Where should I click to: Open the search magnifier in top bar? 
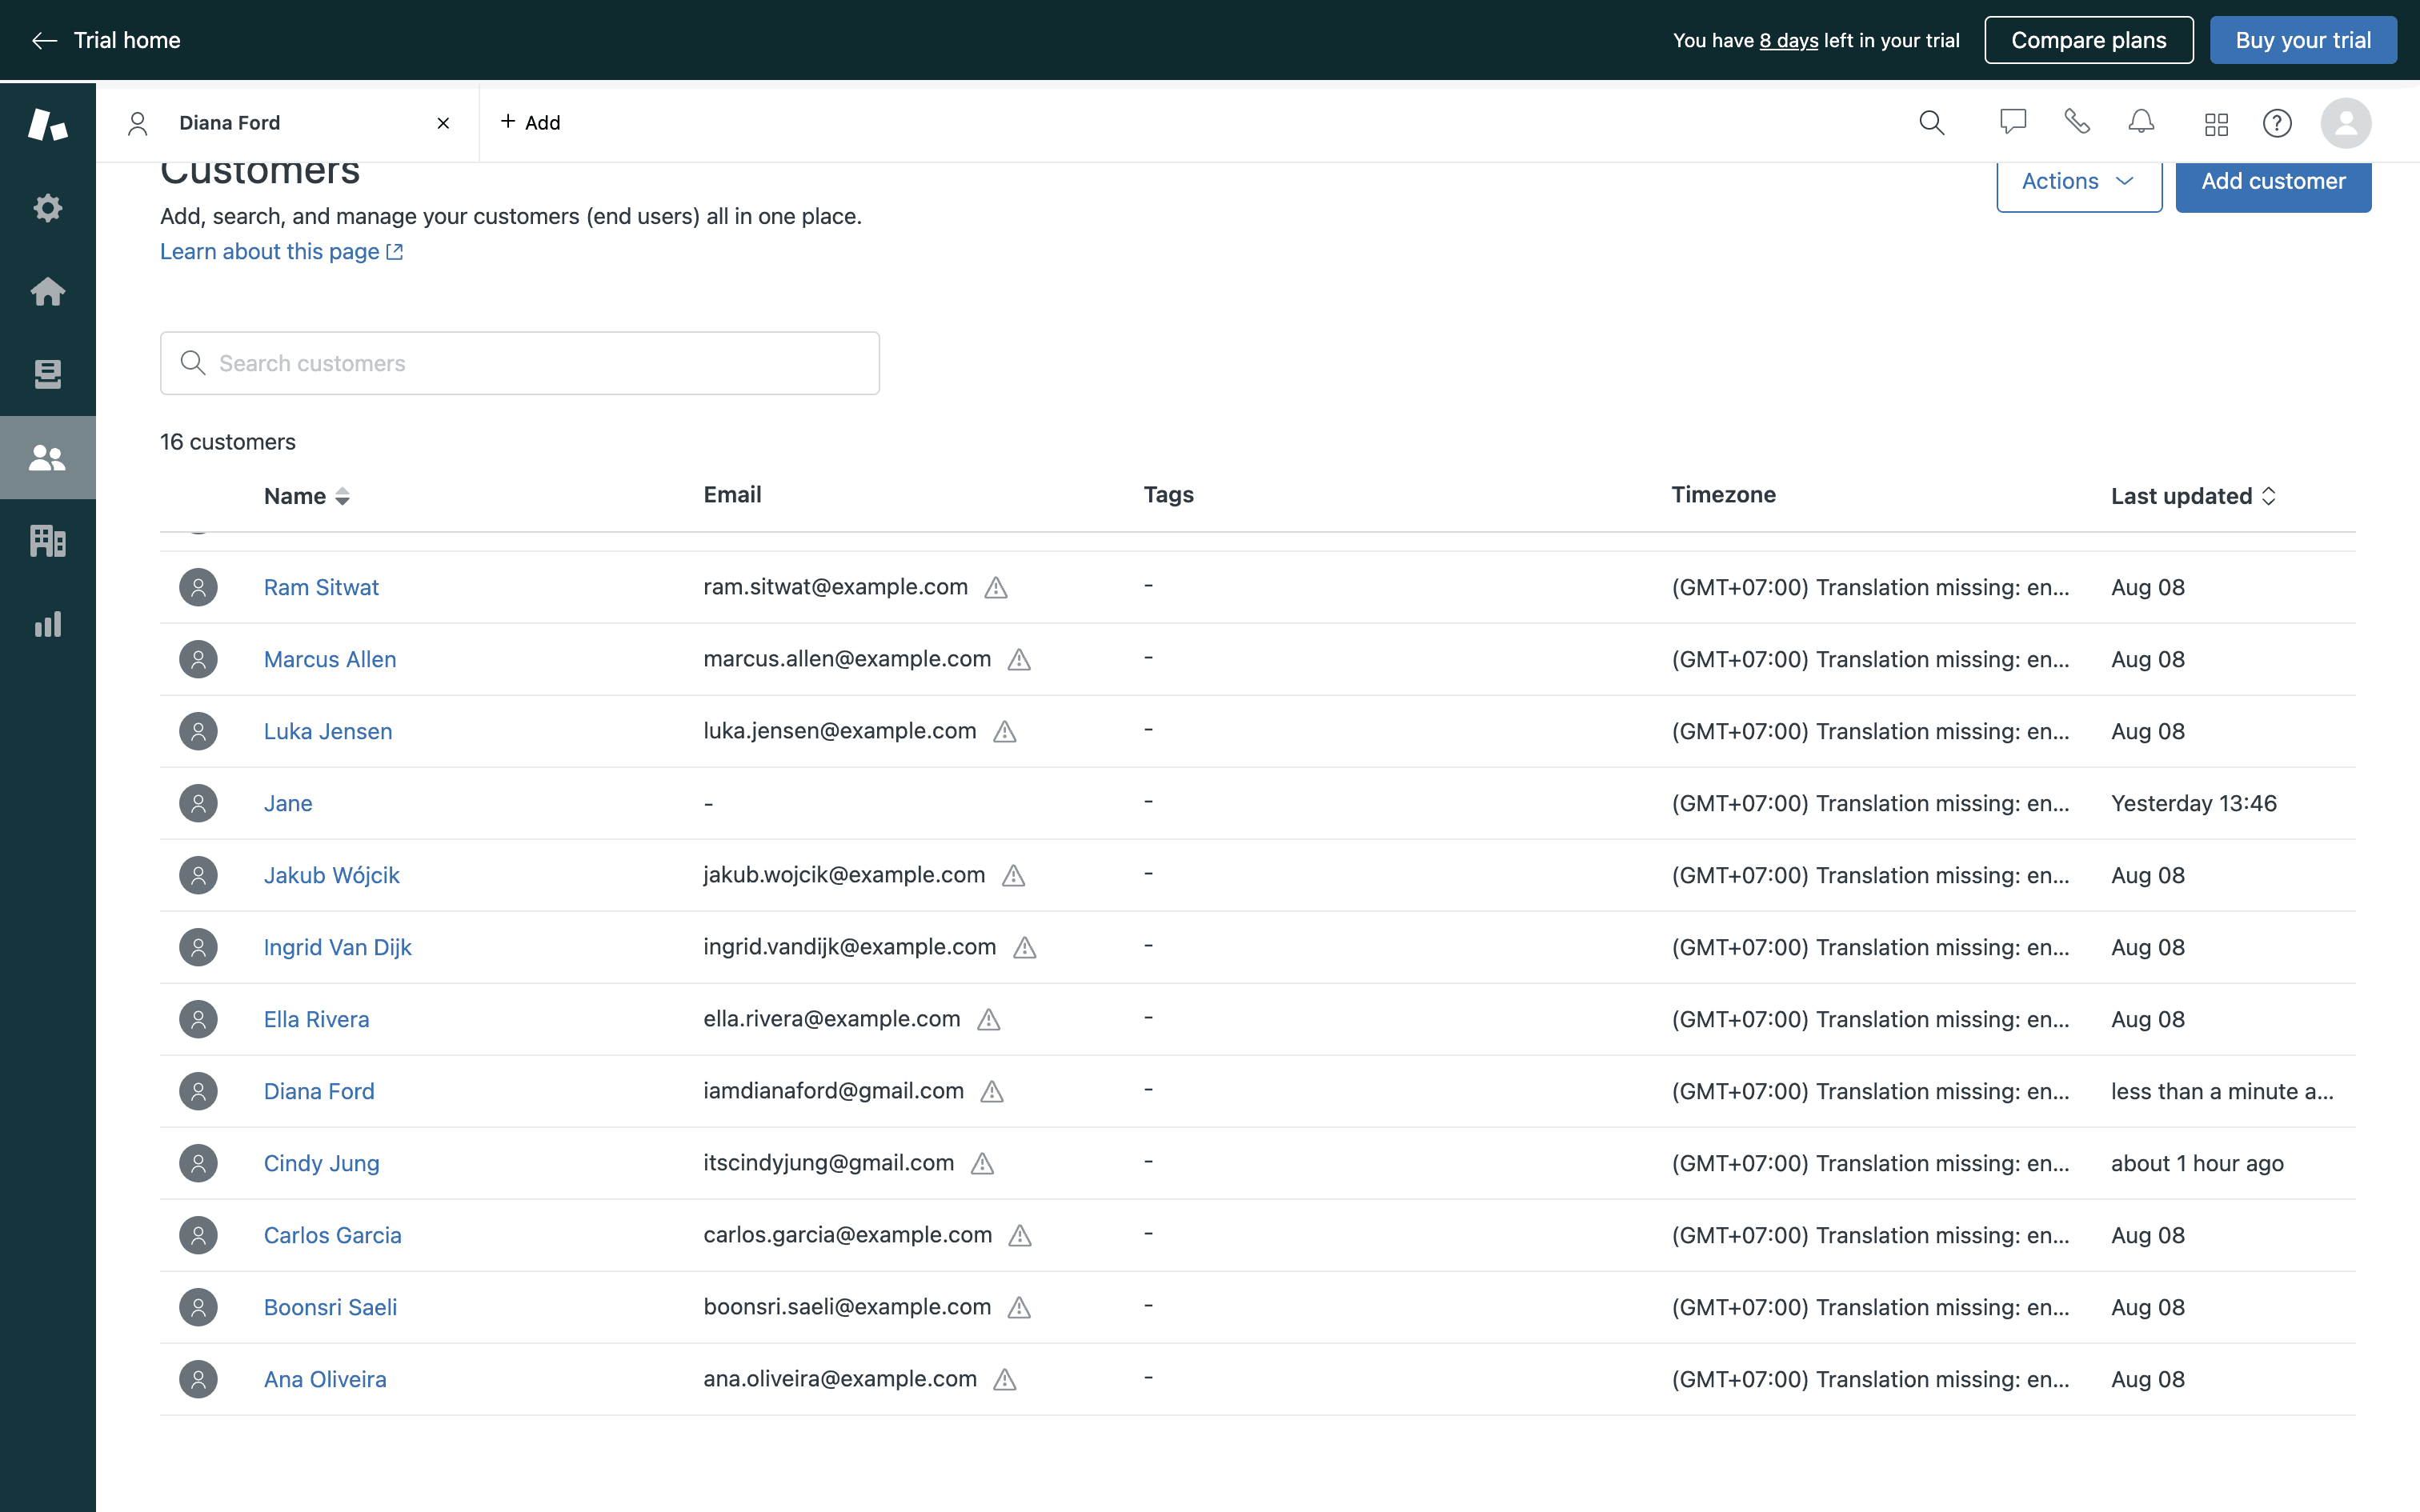click(1931, 123)
